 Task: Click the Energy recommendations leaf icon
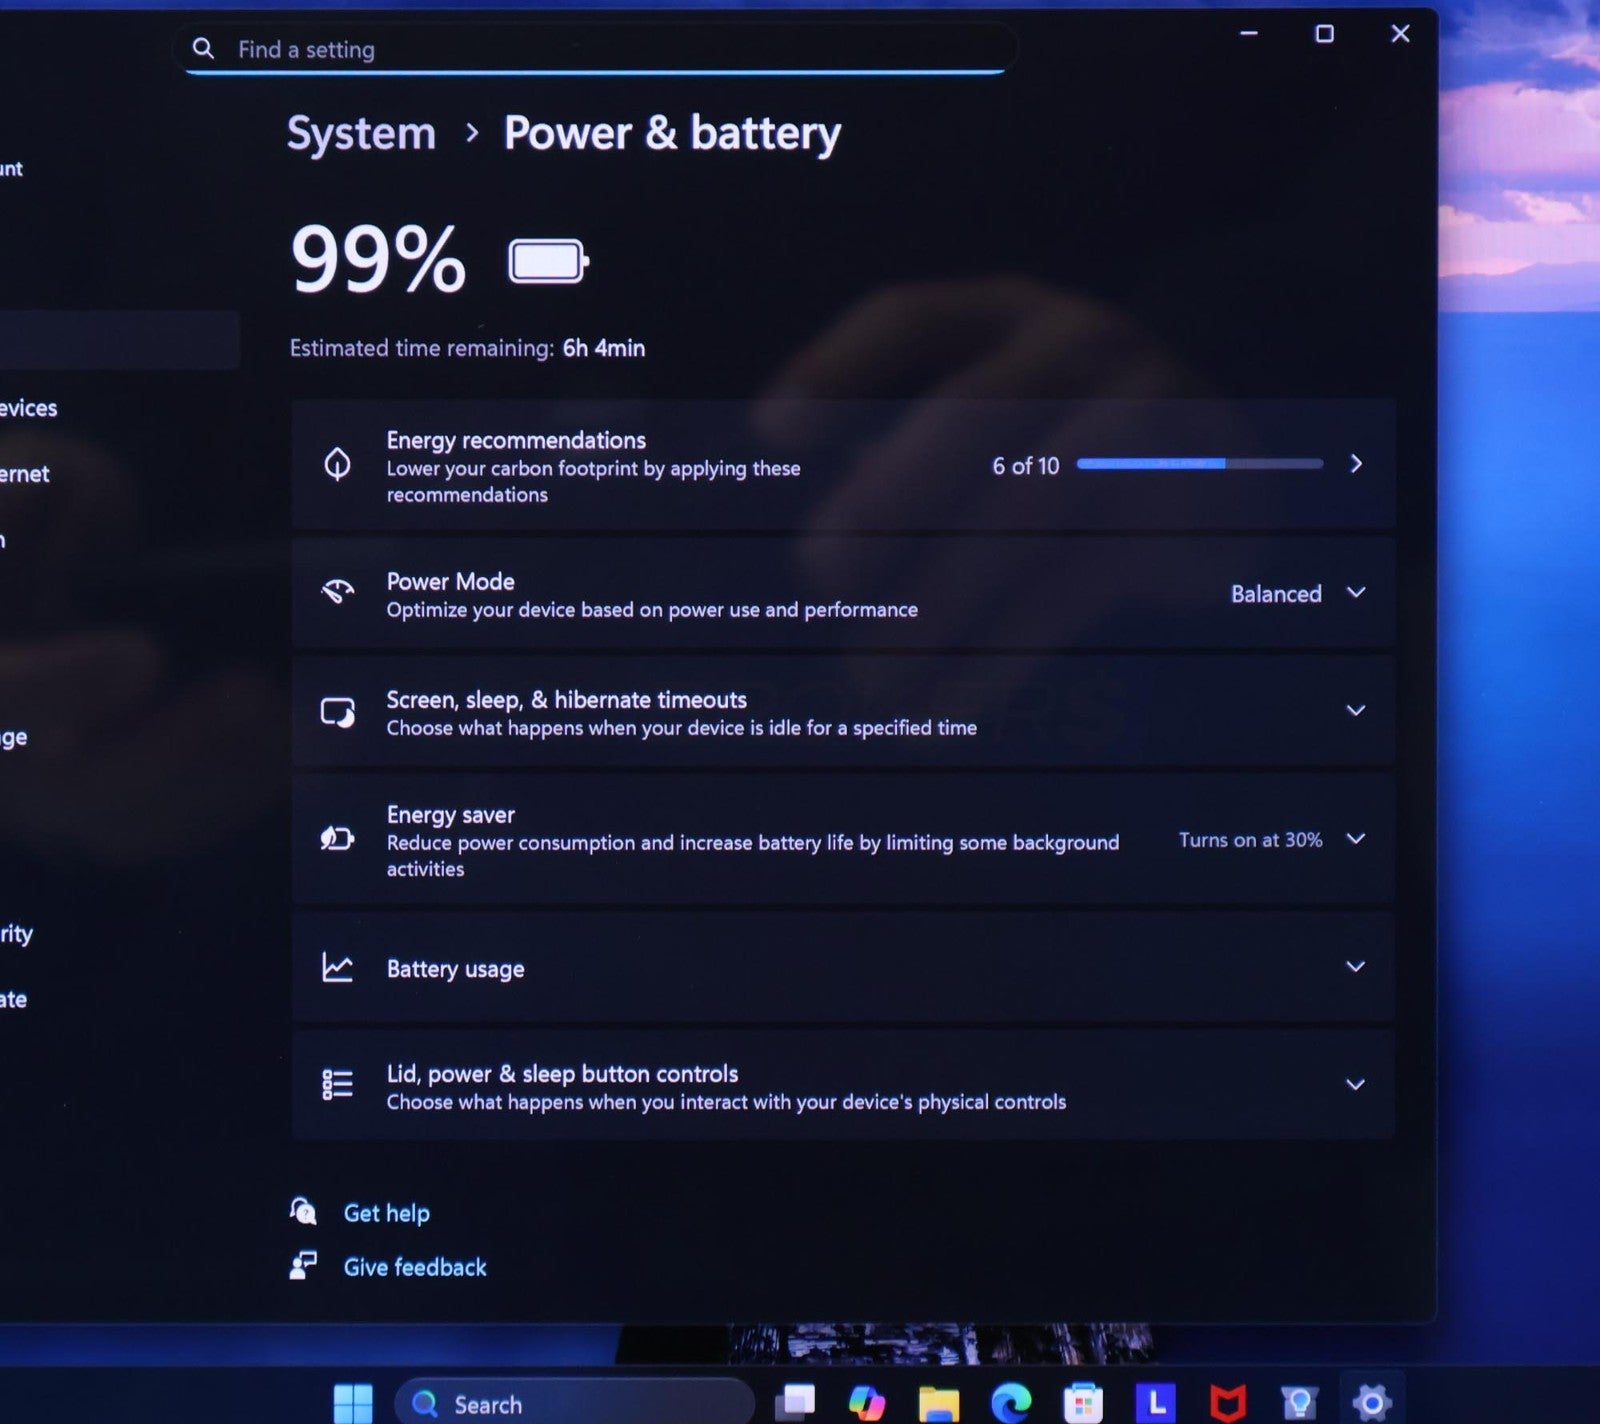(x=338, y=464)
